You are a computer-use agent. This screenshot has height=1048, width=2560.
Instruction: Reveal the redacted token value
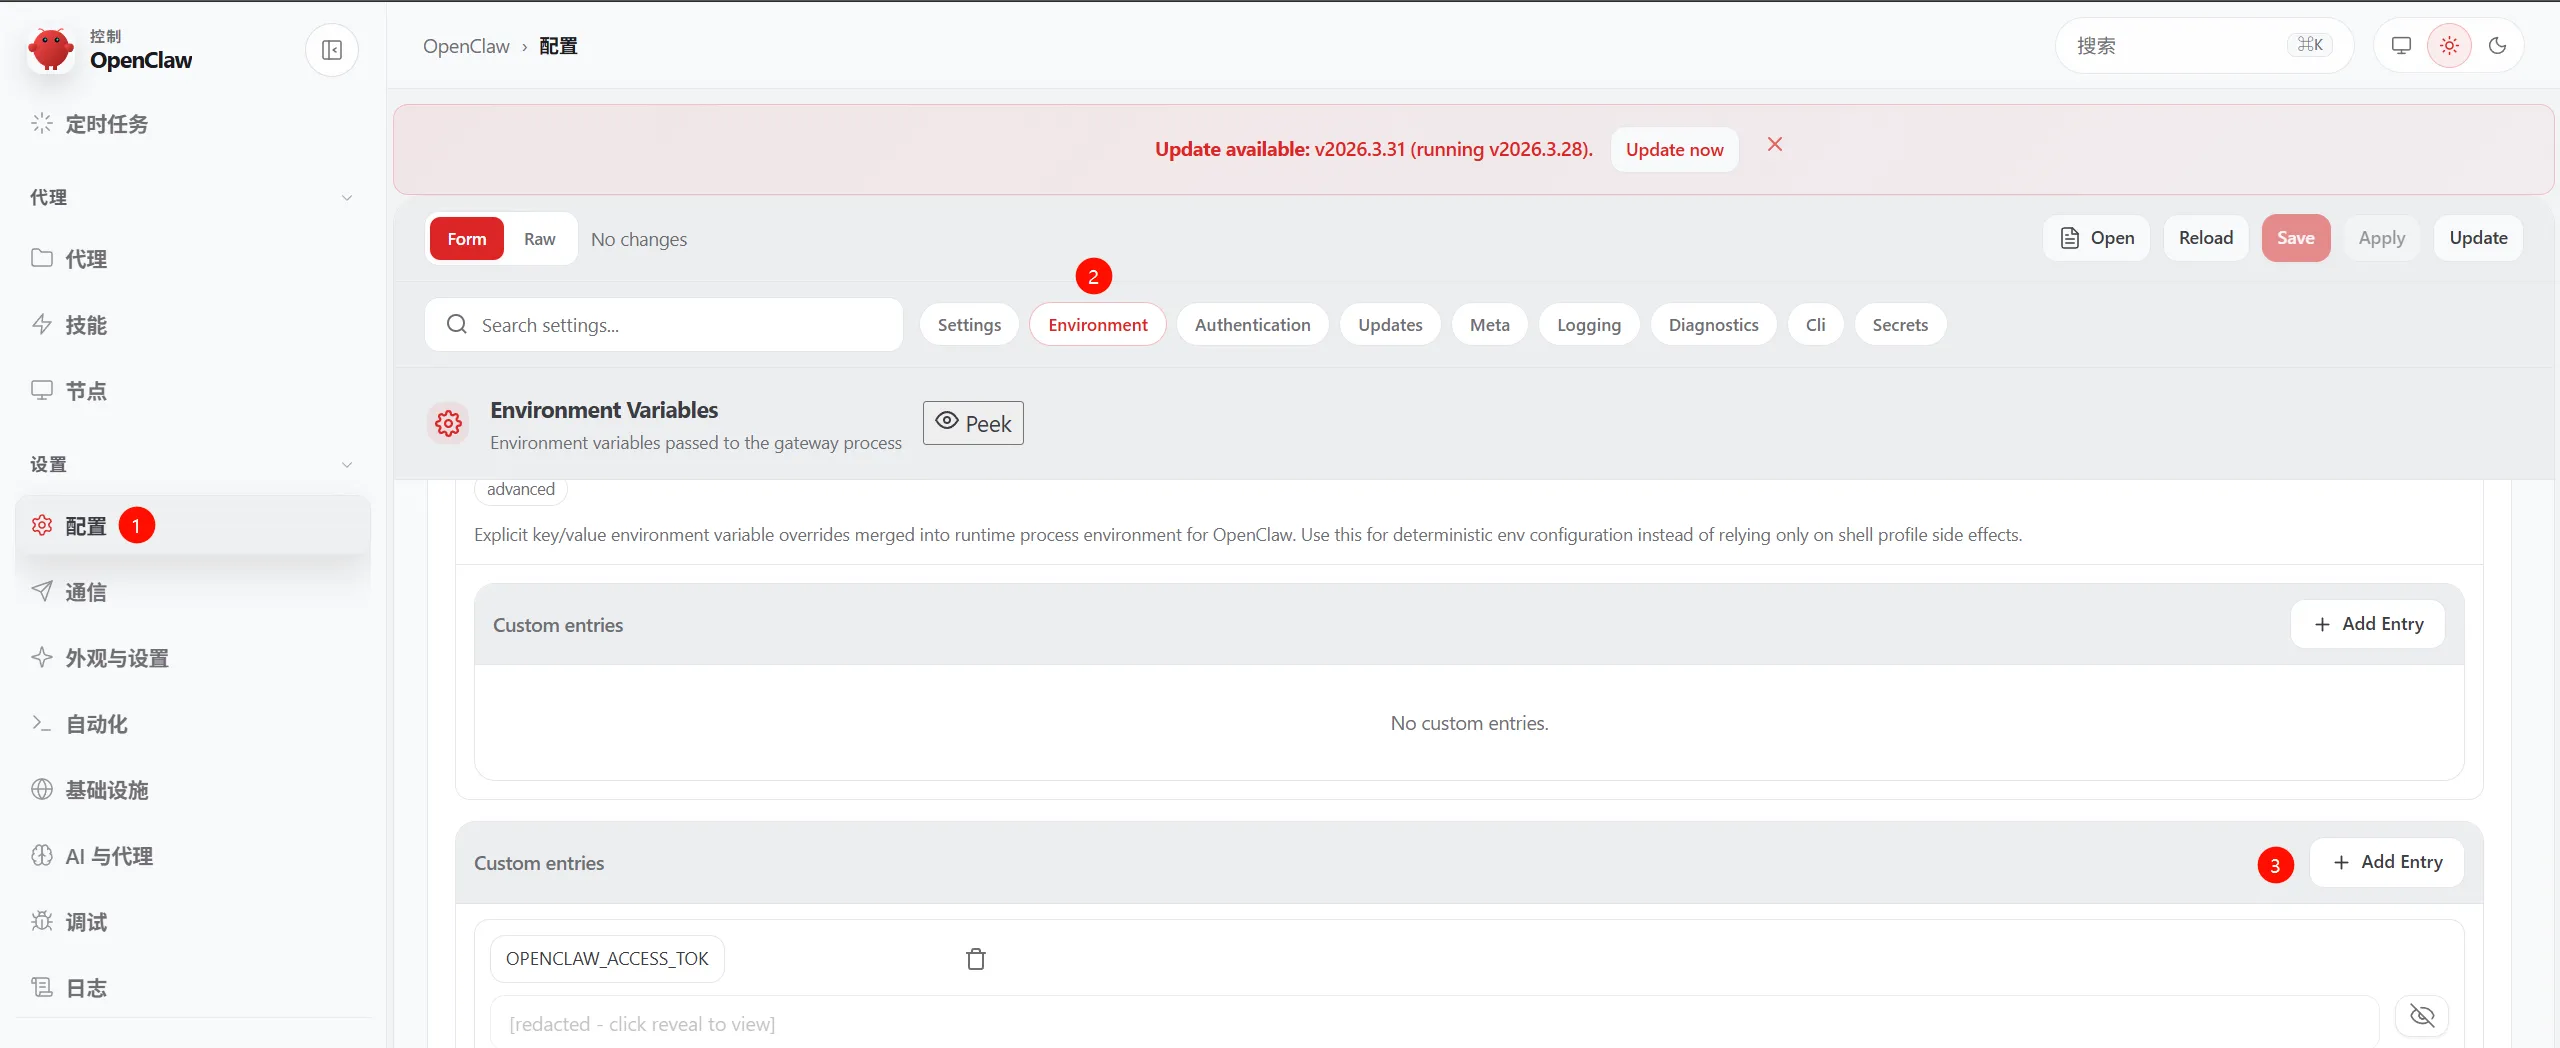(x=2422, y=1016)
